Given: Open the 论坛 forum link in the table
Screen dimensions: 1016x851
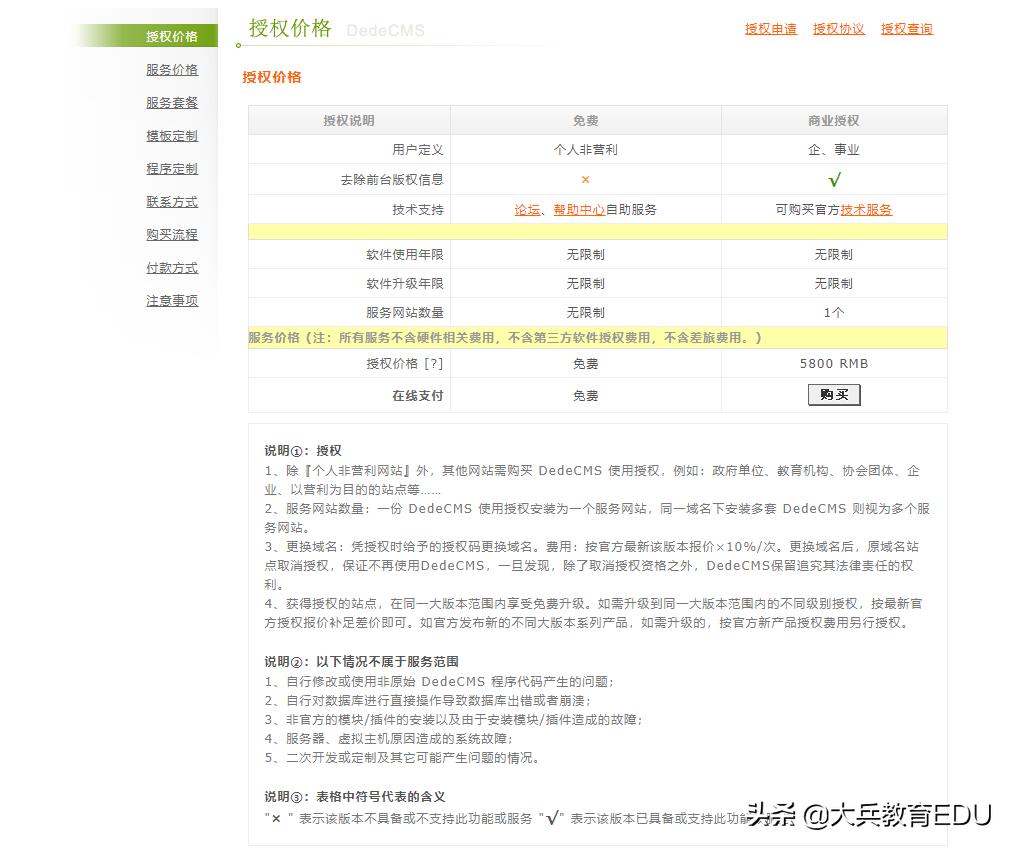Looking at the screenshot, I should [x=527, y=210].
